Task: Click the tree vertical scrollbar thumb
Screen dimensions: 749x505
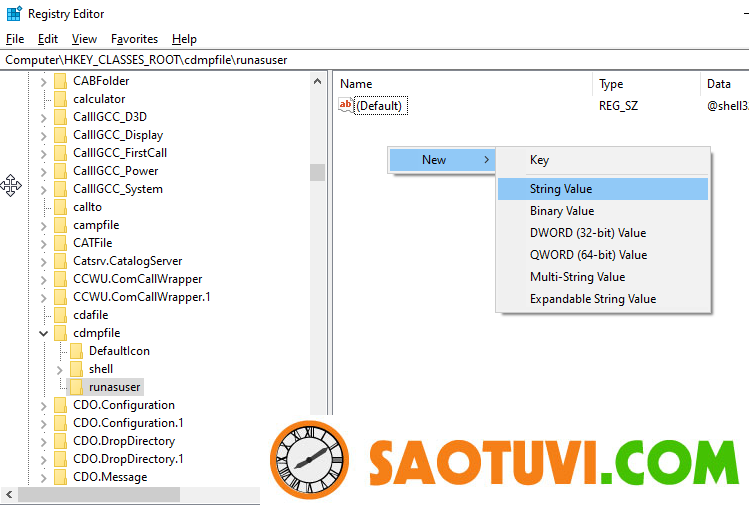Action: pos(317,172)
